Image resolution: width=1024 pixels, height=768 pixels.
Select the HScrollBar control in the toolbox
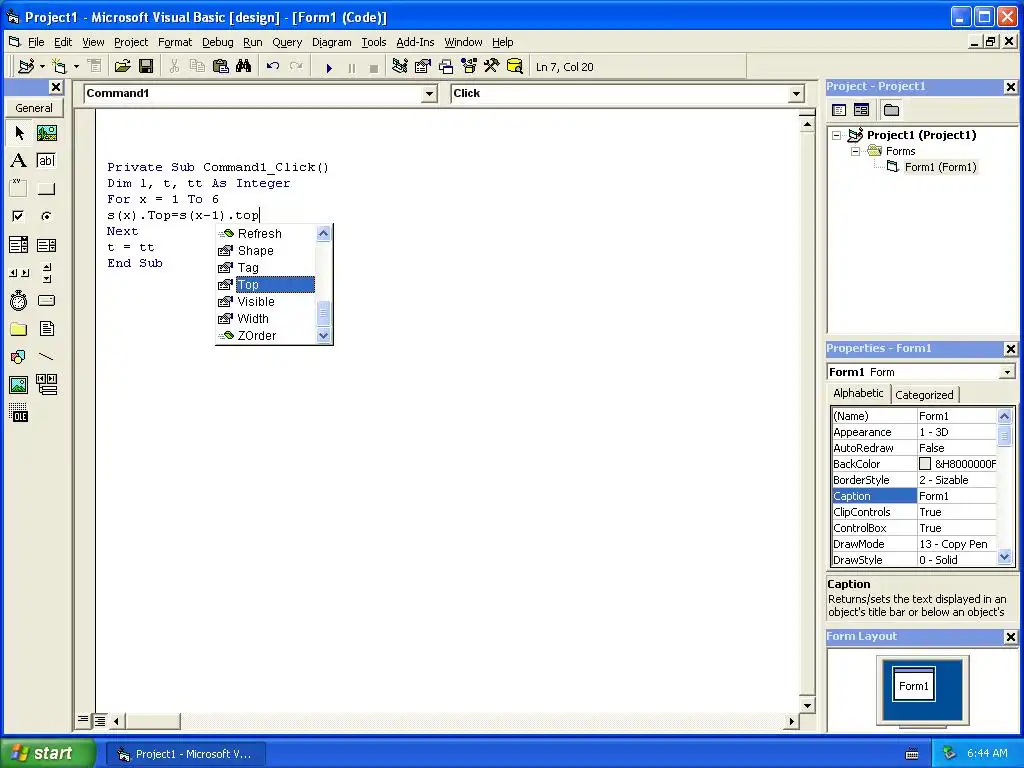coord(19,273)
